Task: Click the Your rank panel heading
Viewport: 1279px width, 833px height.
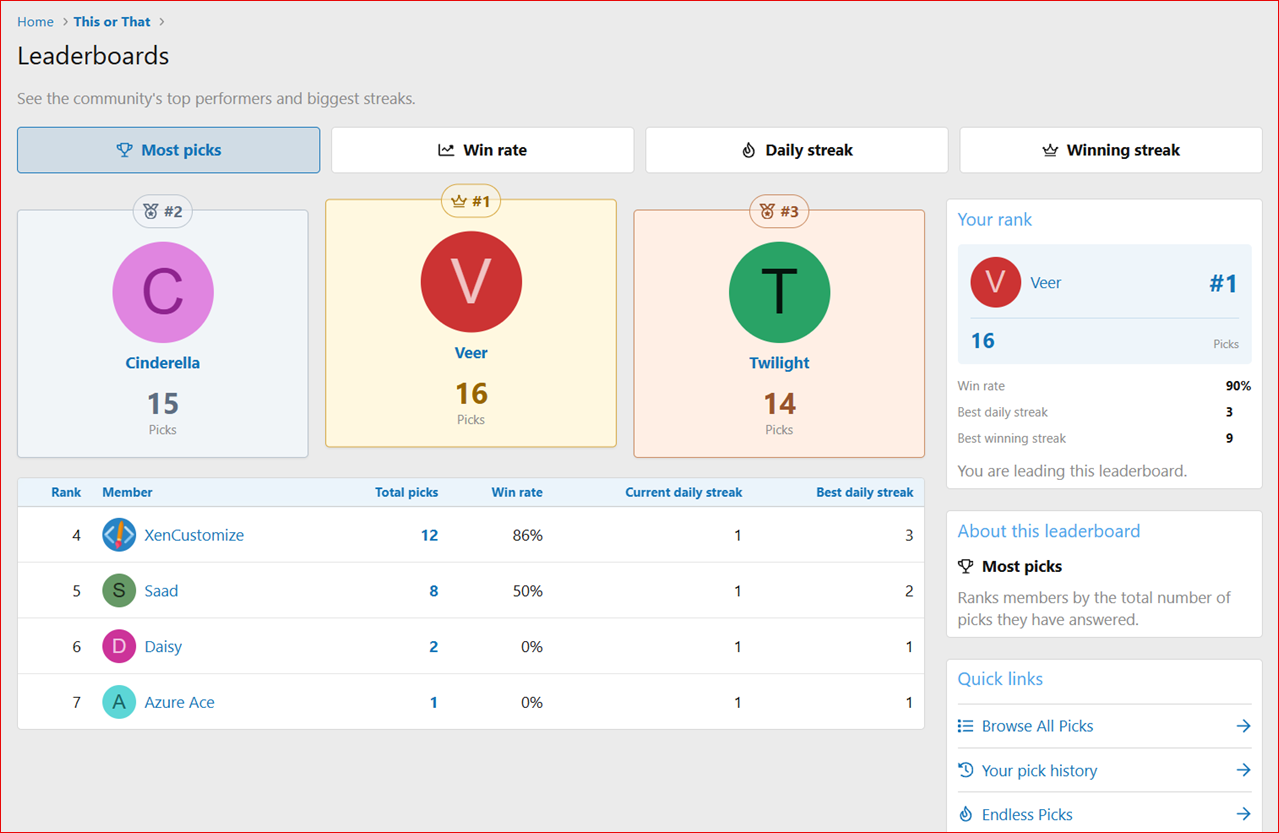Action: point(995,219)
